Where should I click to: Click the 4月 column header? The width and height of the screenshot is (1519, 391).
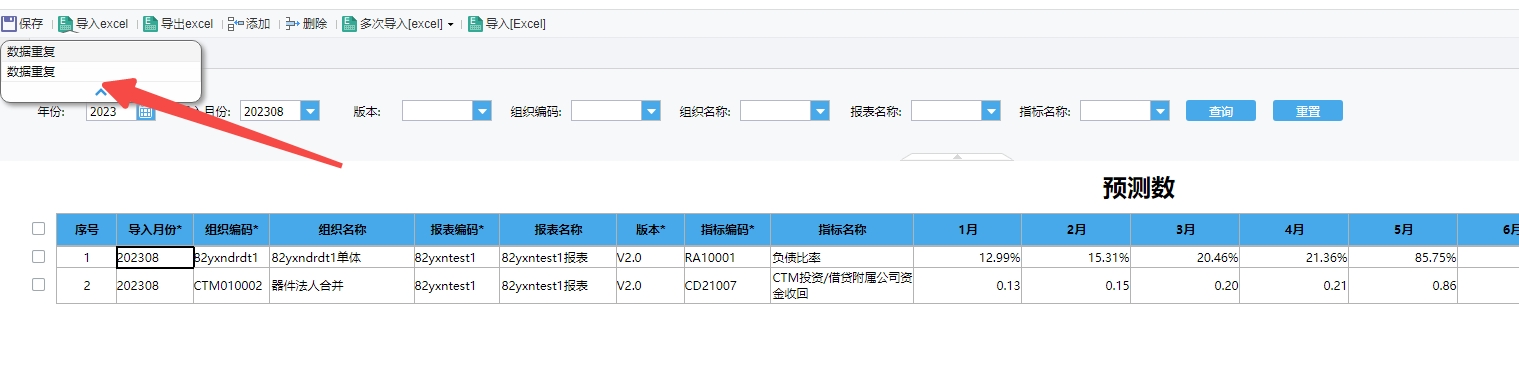point(1294,230)
